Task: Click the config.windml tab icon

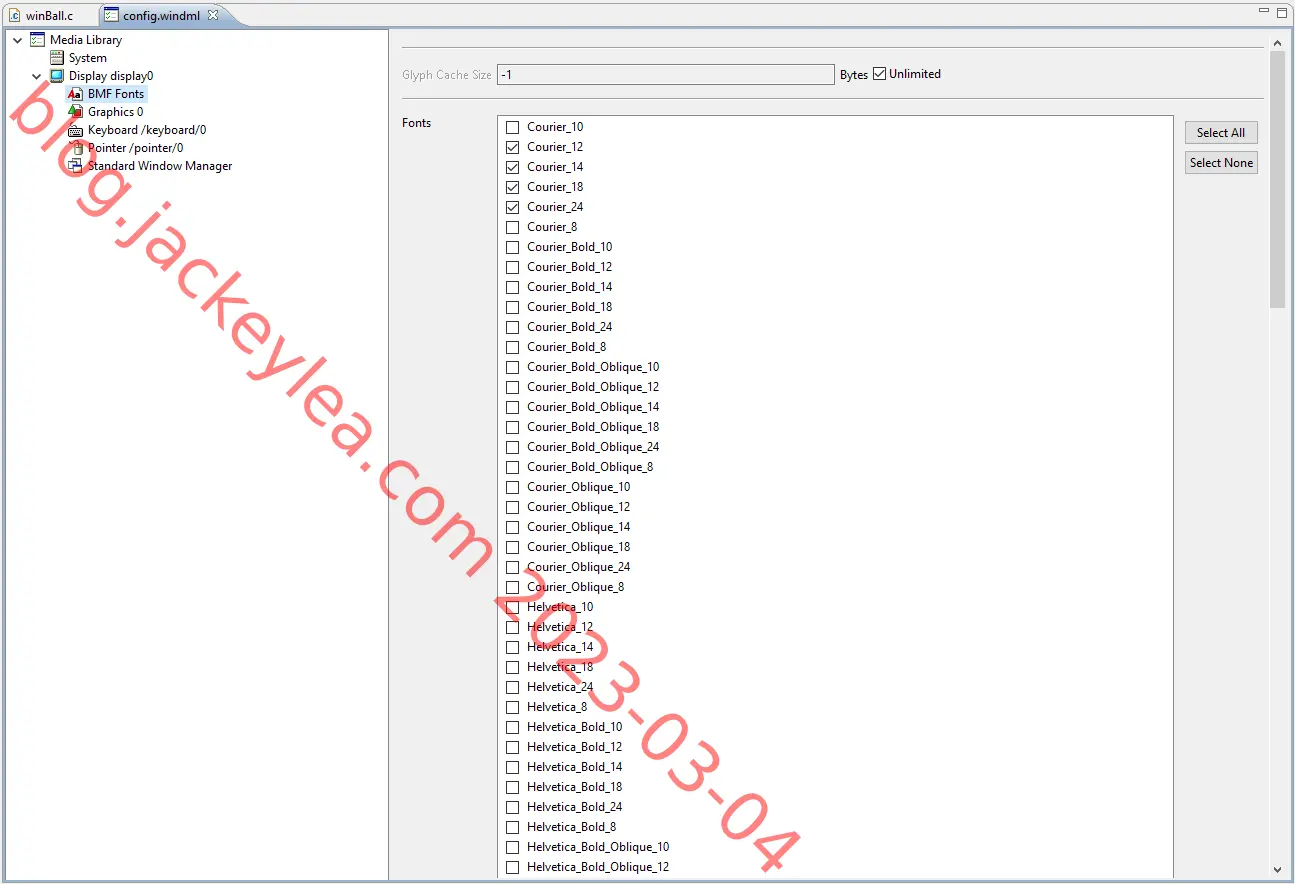Action: 112,15
